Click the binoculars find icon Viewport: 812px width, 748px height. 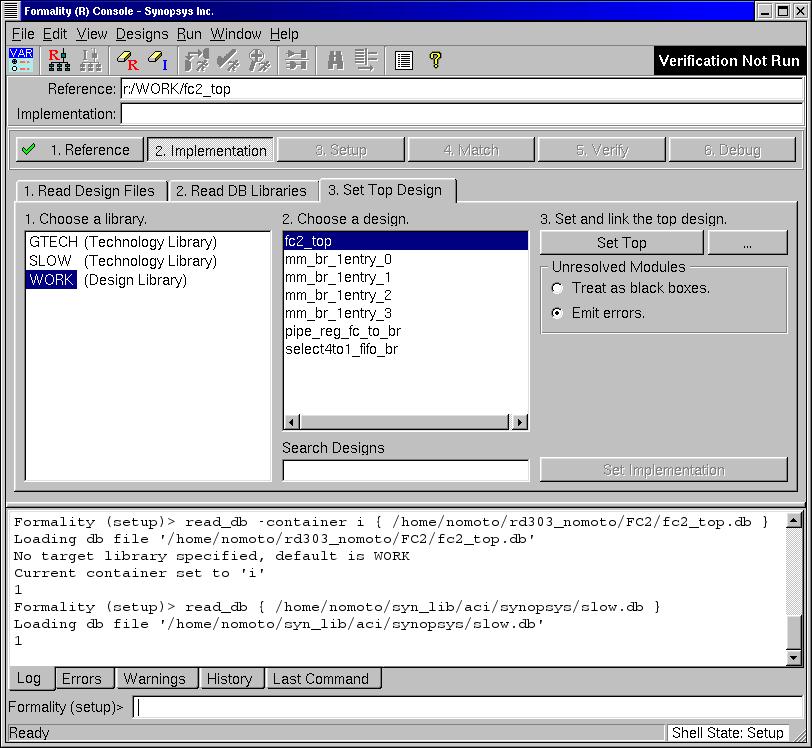335,60
